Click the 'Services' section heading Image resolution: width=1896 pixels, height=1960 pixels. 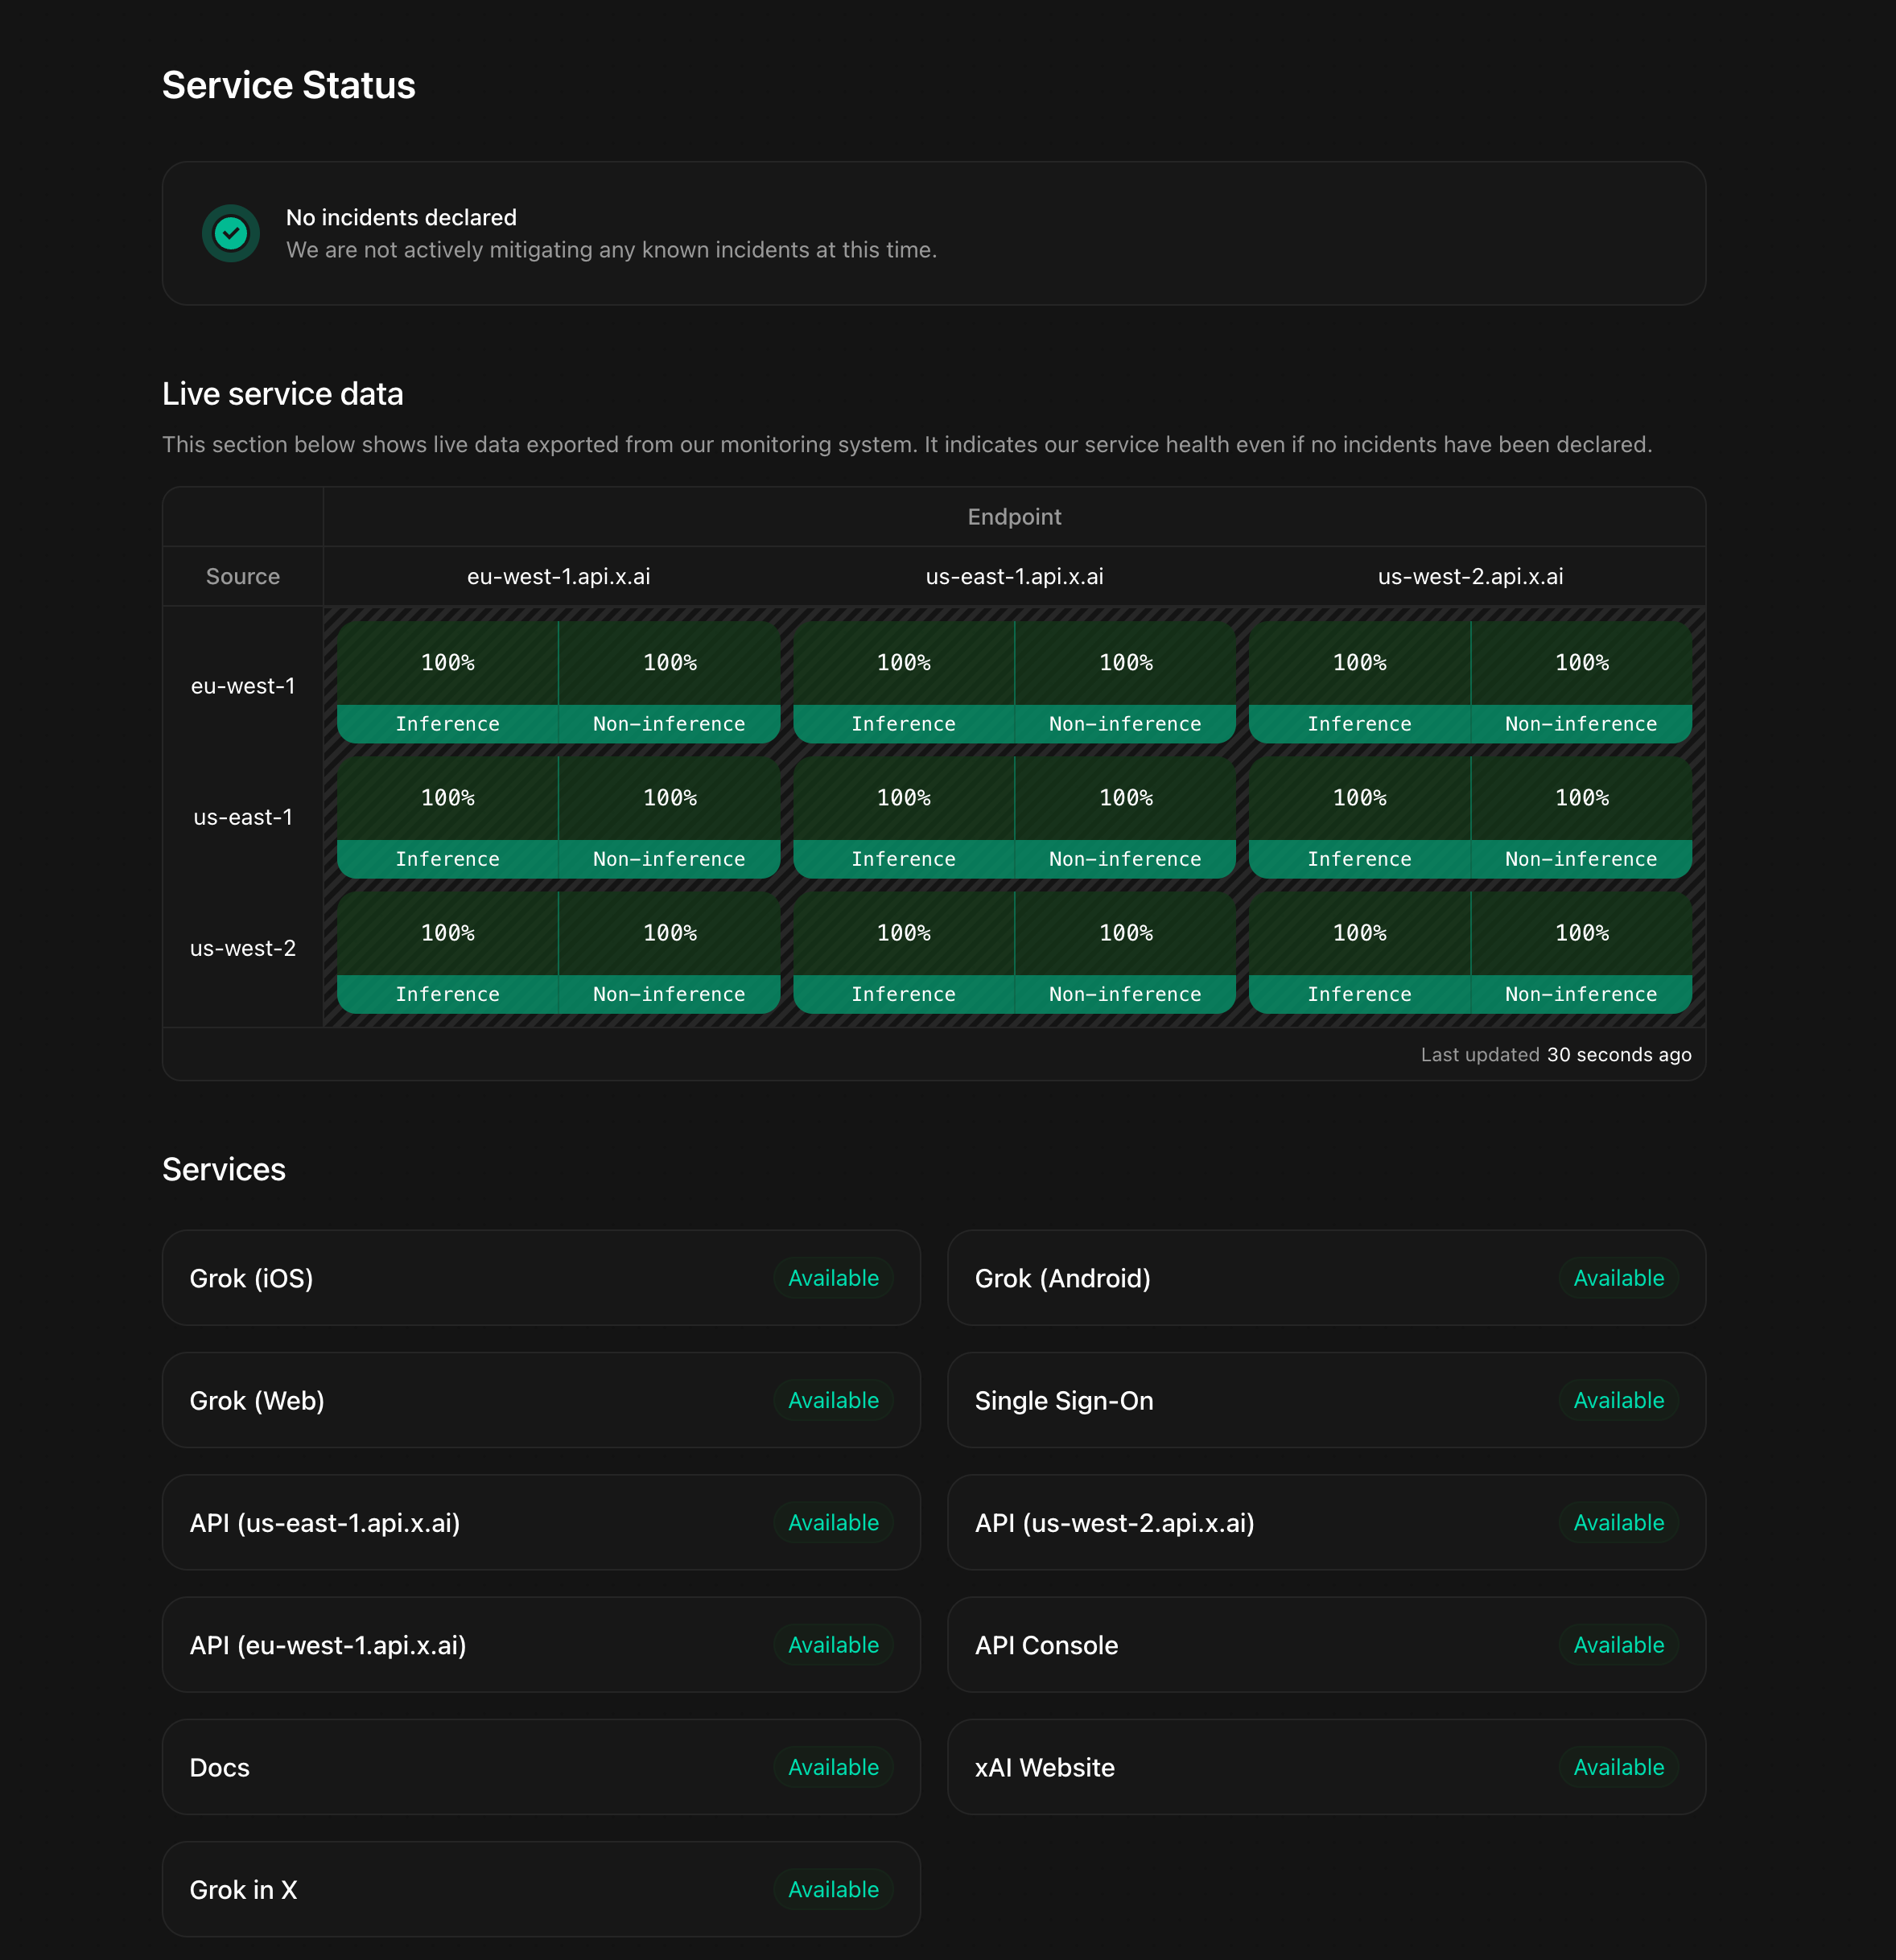(x=224, y=1169)
